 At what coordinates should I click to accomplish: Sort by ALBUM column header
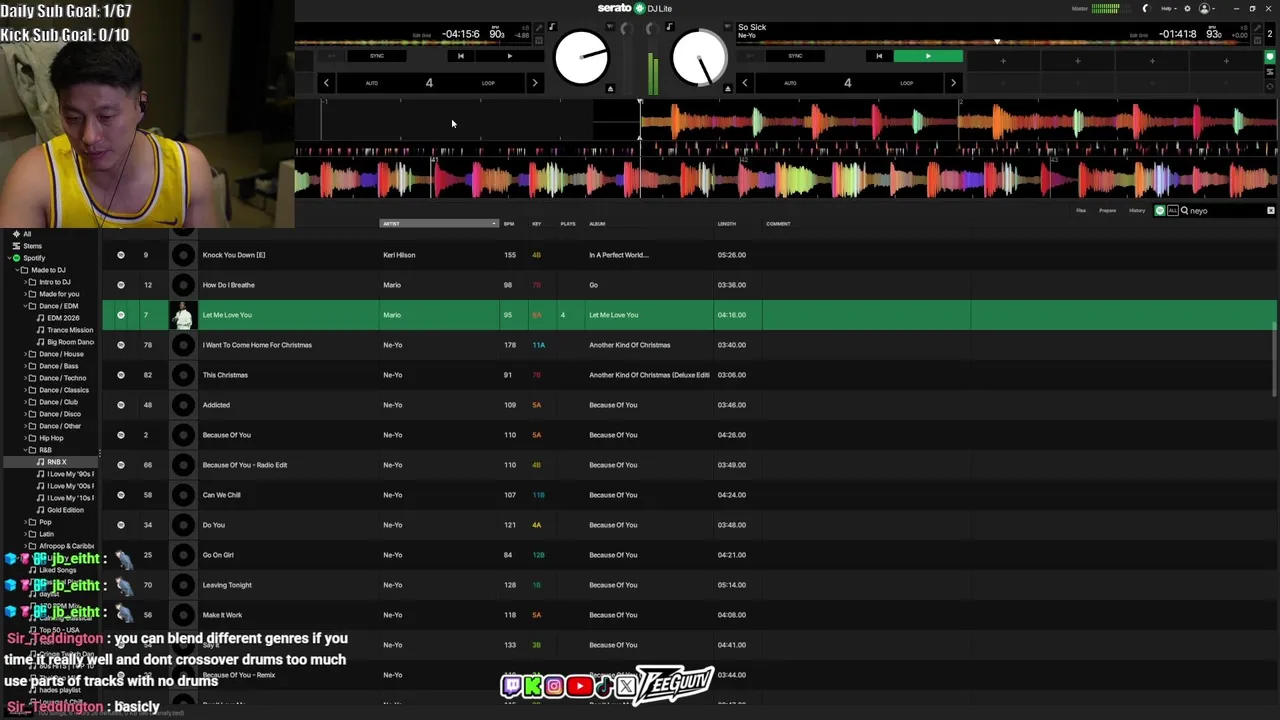coord(597,224)
